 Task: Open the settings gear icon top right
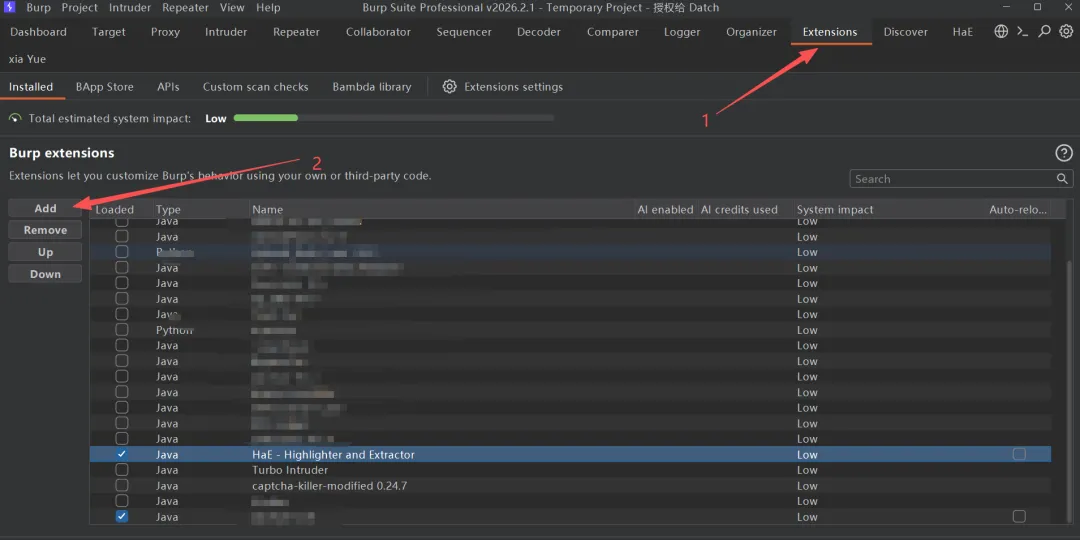[x=1066, y=32]
